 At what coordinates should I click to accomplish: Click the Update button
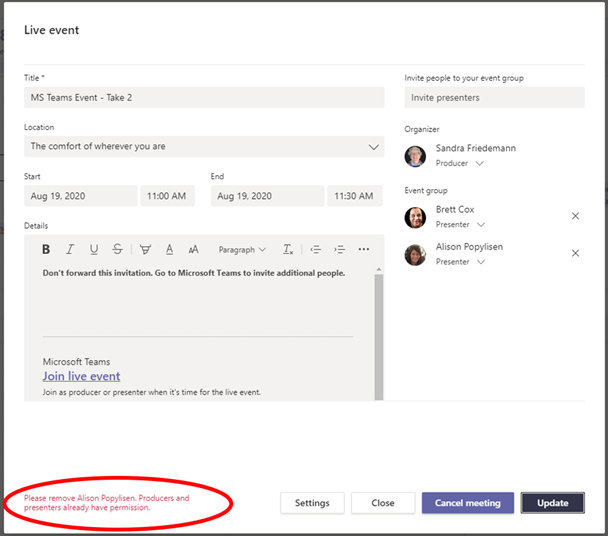pos(553,503)
